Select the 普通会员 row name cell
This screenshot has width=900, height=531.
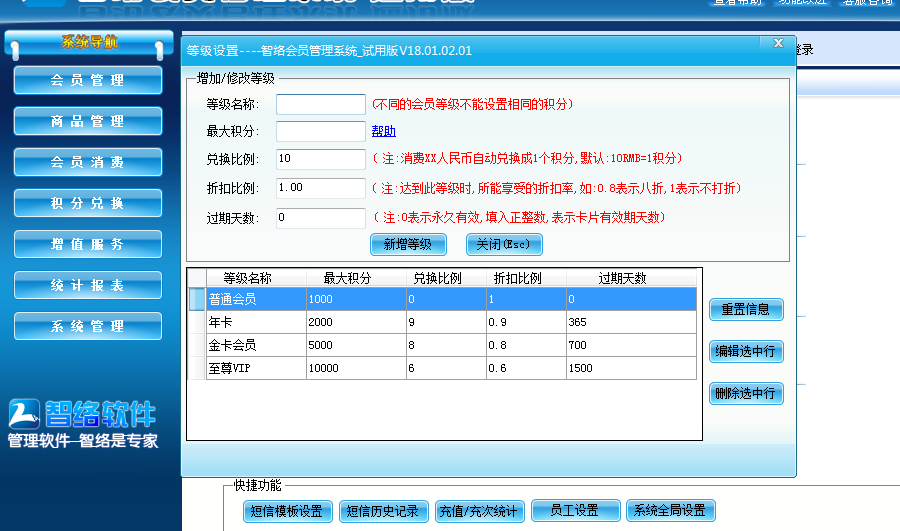[x=256, y=299]
